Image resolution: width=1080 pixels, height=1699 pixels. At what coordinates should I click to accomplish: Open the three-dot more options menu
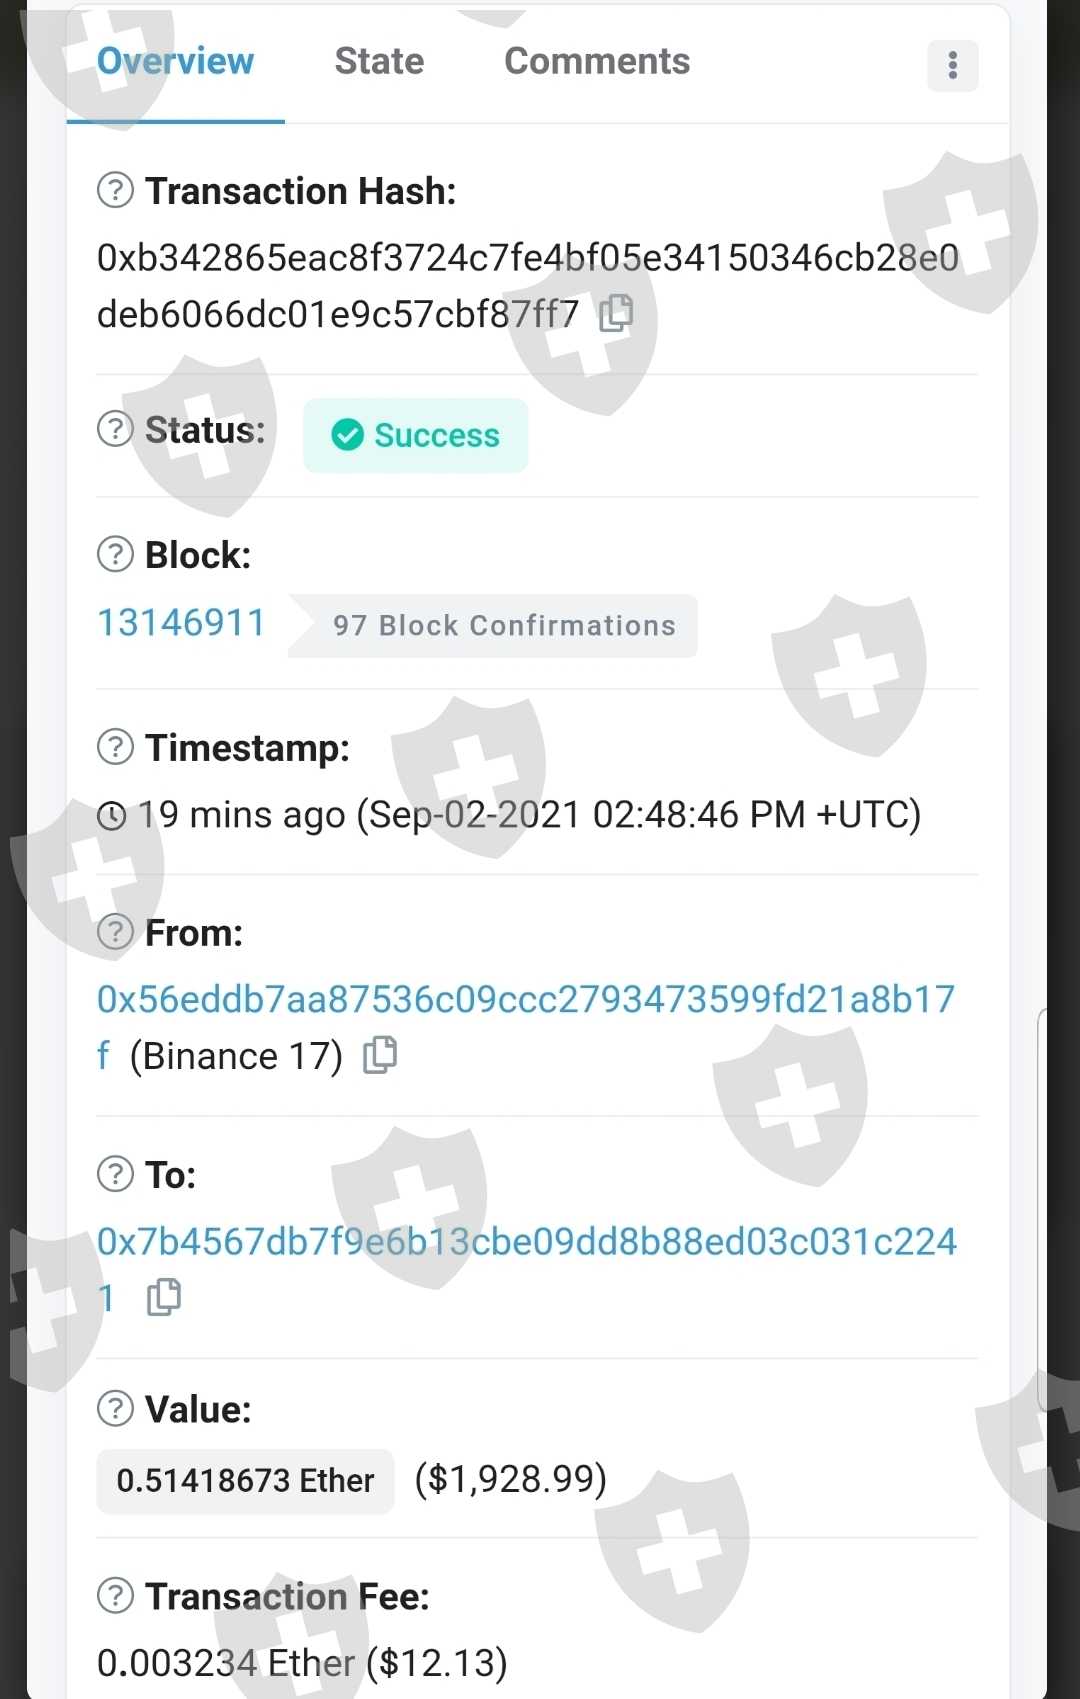point(952,66)
